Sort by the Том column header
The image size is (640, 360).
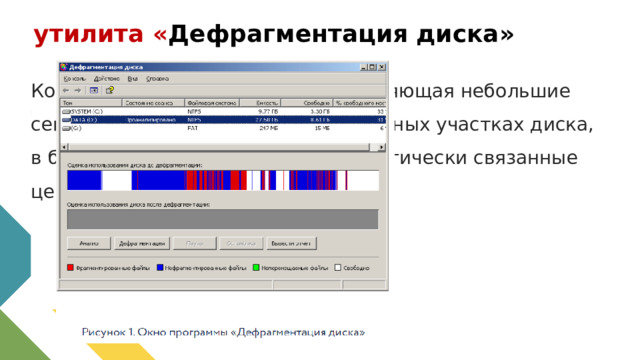(91, 103)
